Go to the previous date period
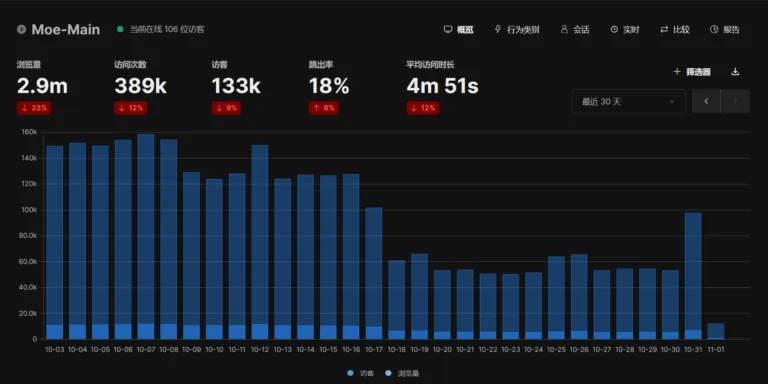768x384 pixels. point(706,101)
